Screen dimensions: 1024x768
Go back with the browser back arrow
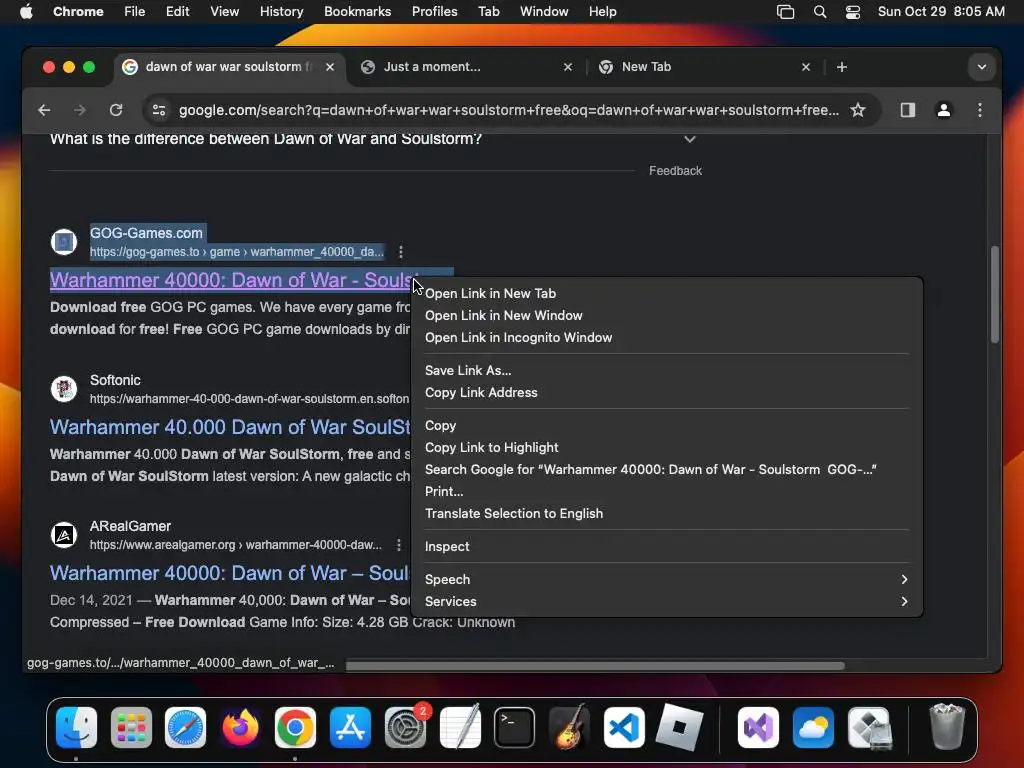[x=44, y=110]
